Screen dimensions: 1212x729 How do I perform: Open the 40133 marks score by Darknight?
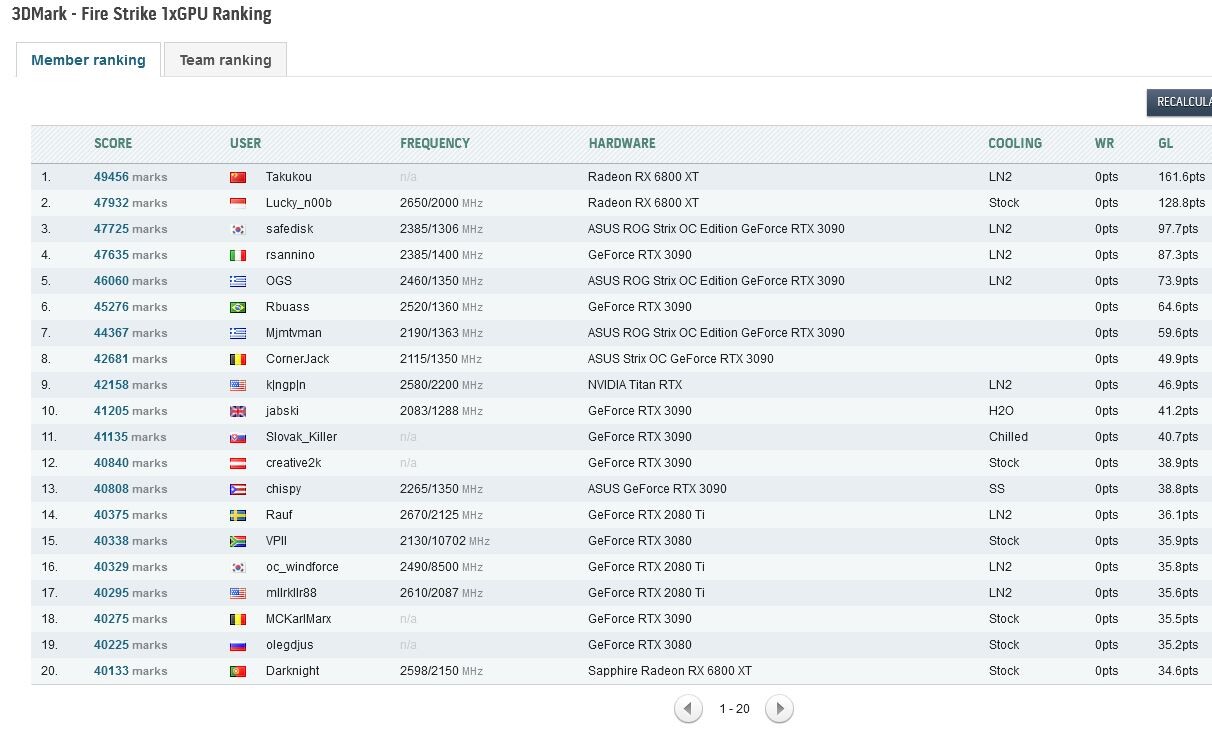(x=131, y=671)
